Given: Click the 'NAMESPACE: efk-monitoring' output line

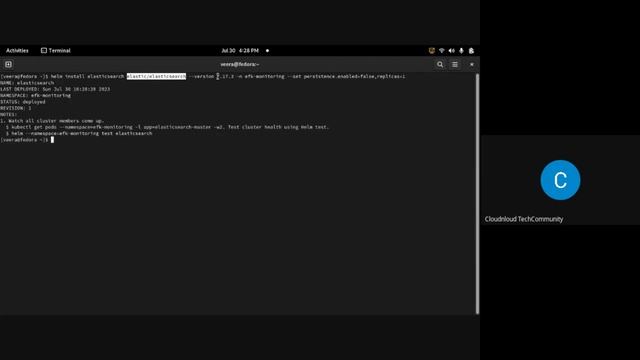Looking at the screenshot, I should (36, 95).
